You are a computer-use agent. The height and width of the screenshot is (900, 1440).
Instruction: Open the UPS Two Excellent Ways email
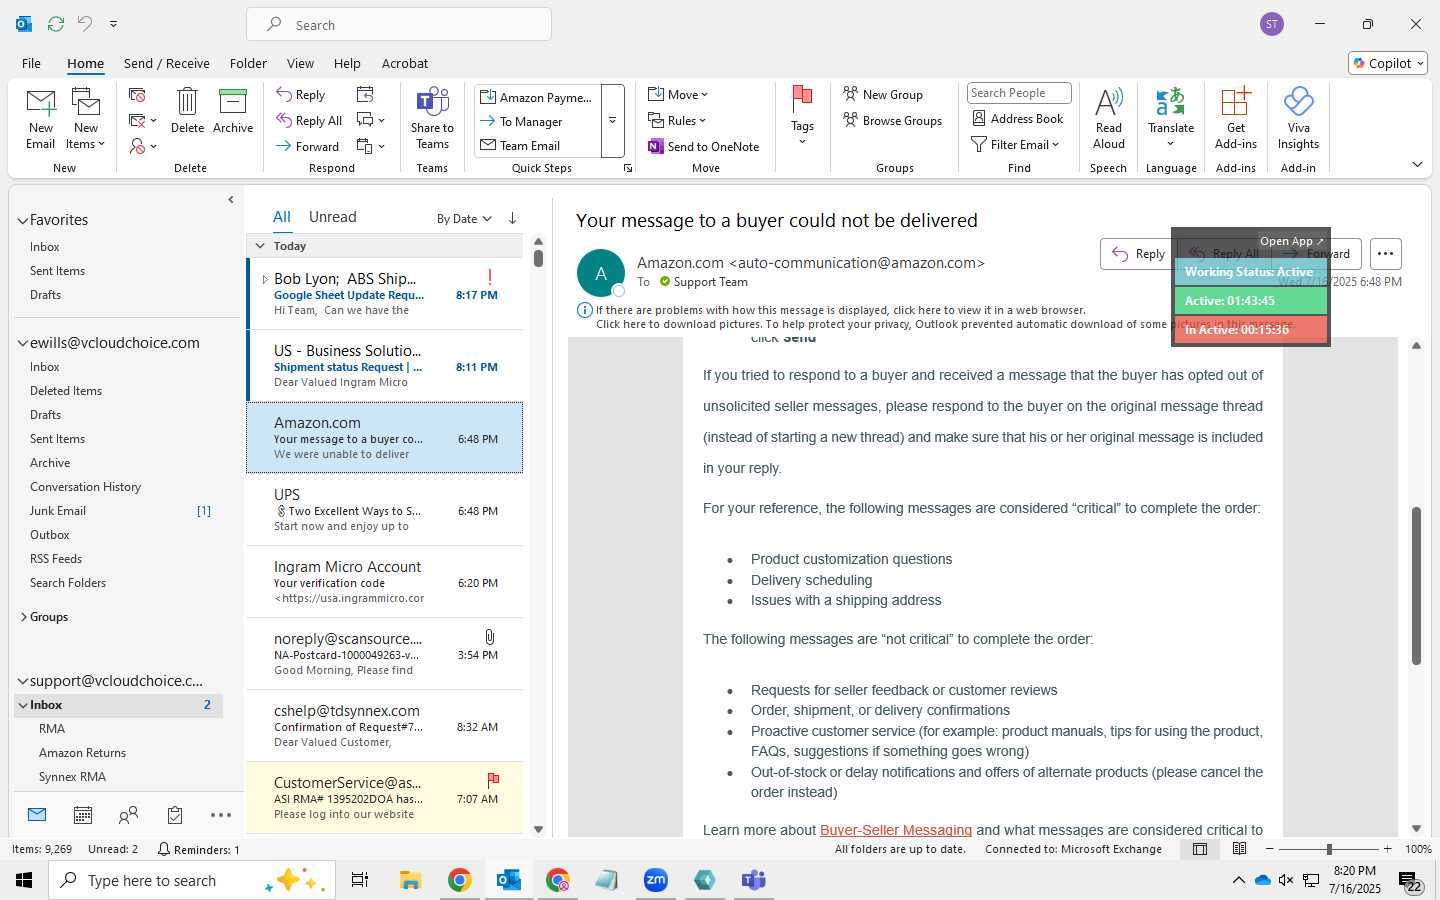pyautogui.click(x=385, y=510)
